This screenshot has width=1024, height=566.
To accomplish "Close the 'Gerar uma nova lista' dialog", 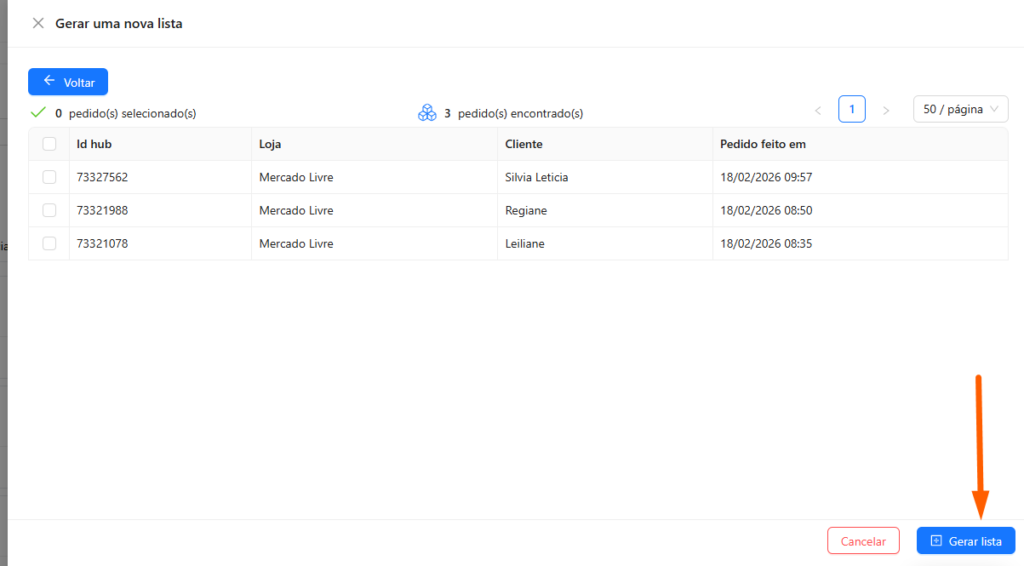I will [38, 23].
